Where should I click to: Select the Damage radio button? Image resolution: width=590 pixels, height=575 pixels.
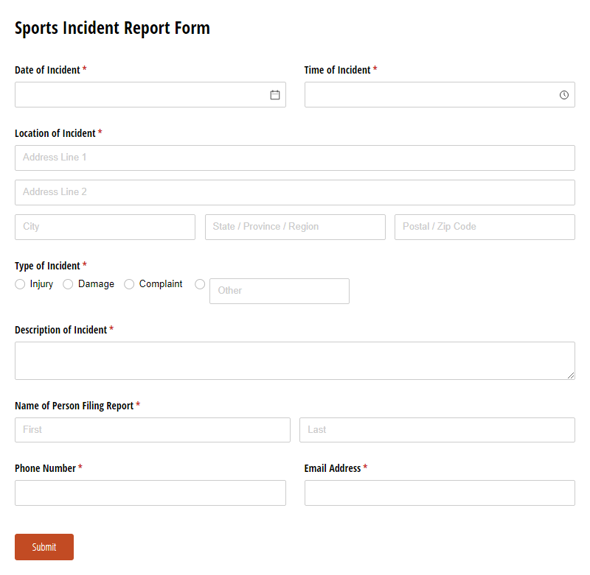pyautogui.click(x=68, y=284)
